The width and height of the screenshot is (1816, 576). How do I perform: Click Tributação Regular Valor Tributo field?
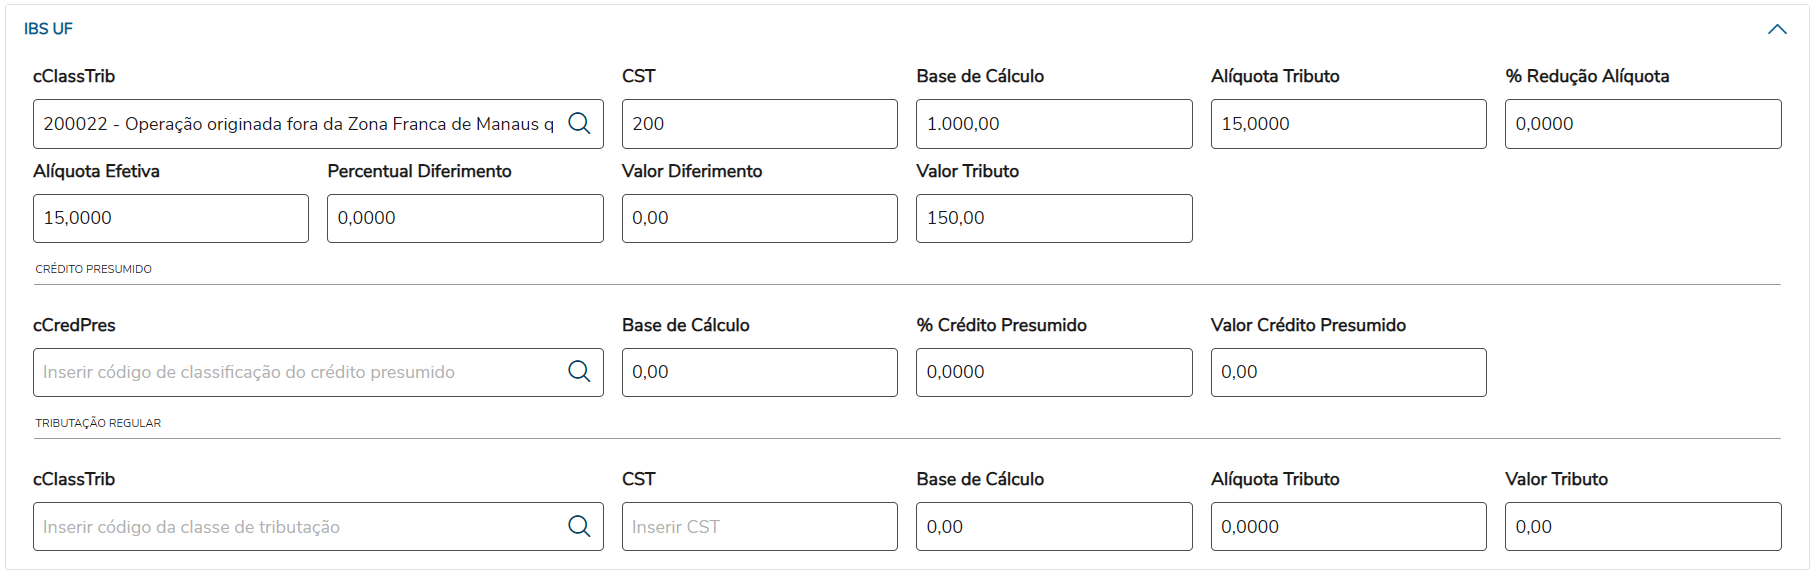1642,527
